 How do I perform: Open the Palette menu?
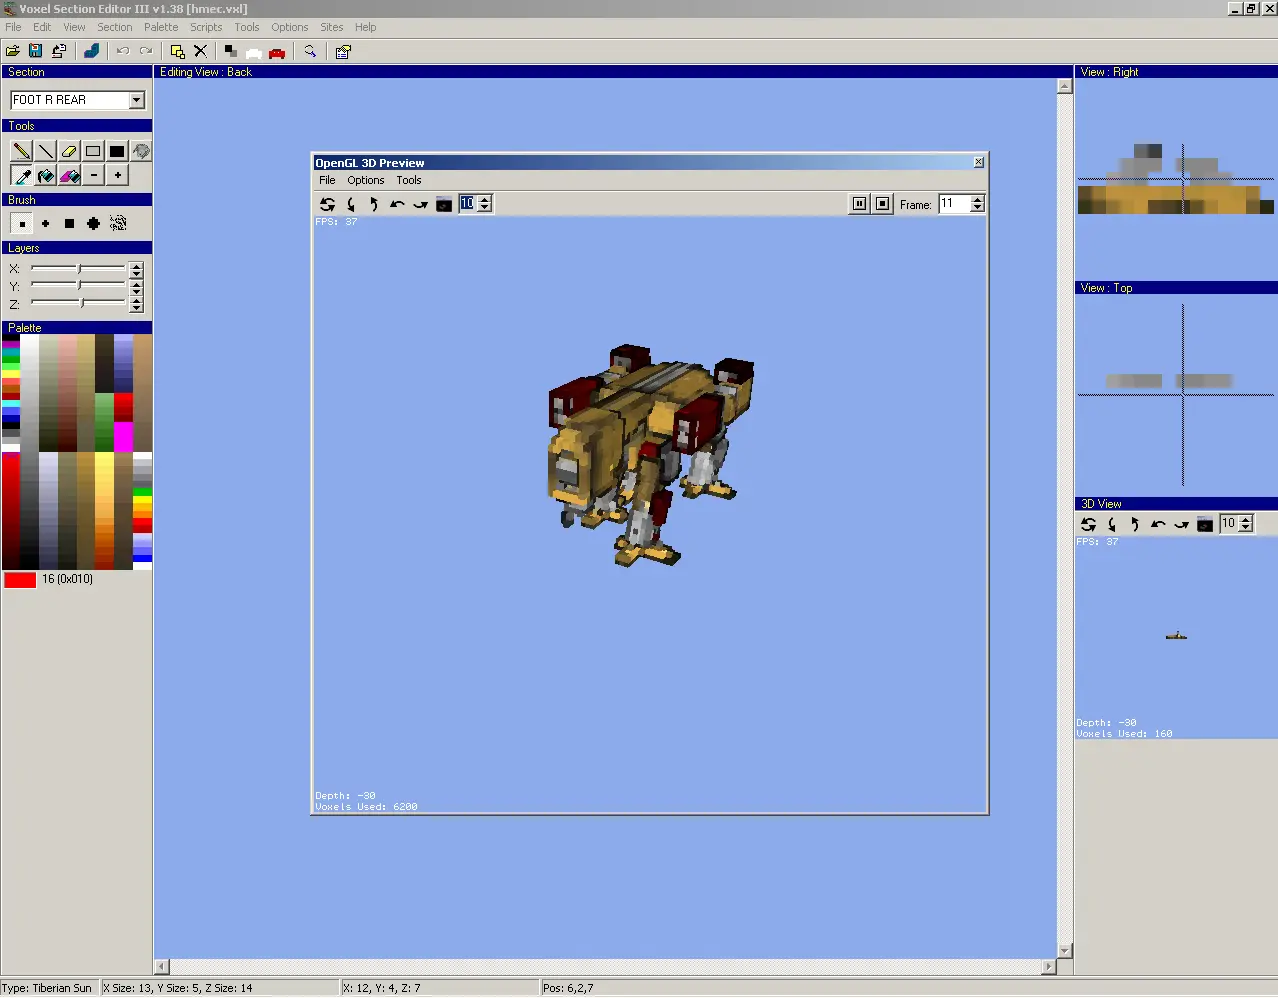point(160,27)
